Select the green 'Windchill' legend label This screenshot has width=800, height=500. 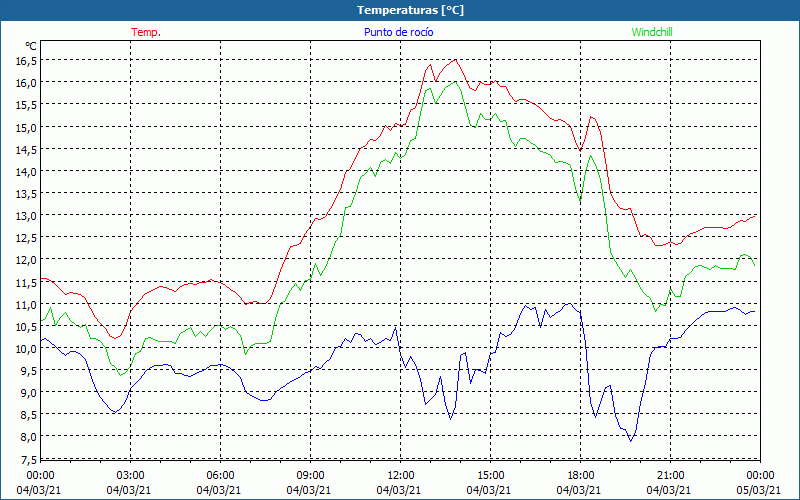click(652, 32)
